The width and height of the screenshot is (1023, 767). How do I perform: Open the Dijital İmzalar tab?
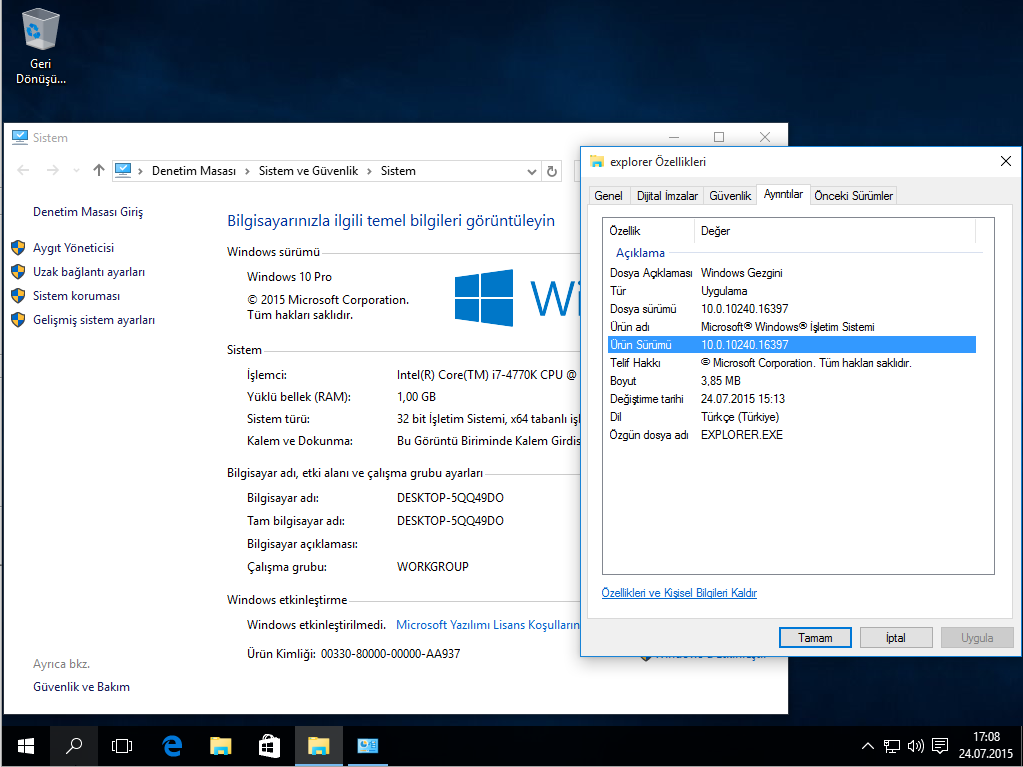click(x=667, y=196)
